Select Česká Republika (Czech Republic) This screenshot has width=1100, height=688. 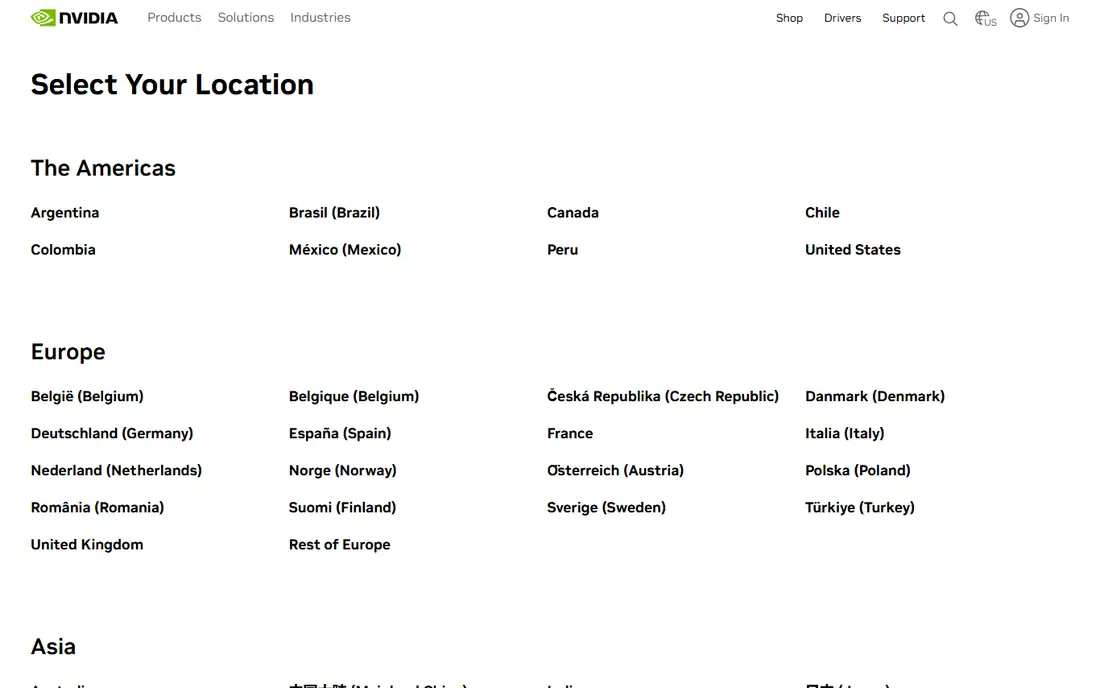coord(662,396)
